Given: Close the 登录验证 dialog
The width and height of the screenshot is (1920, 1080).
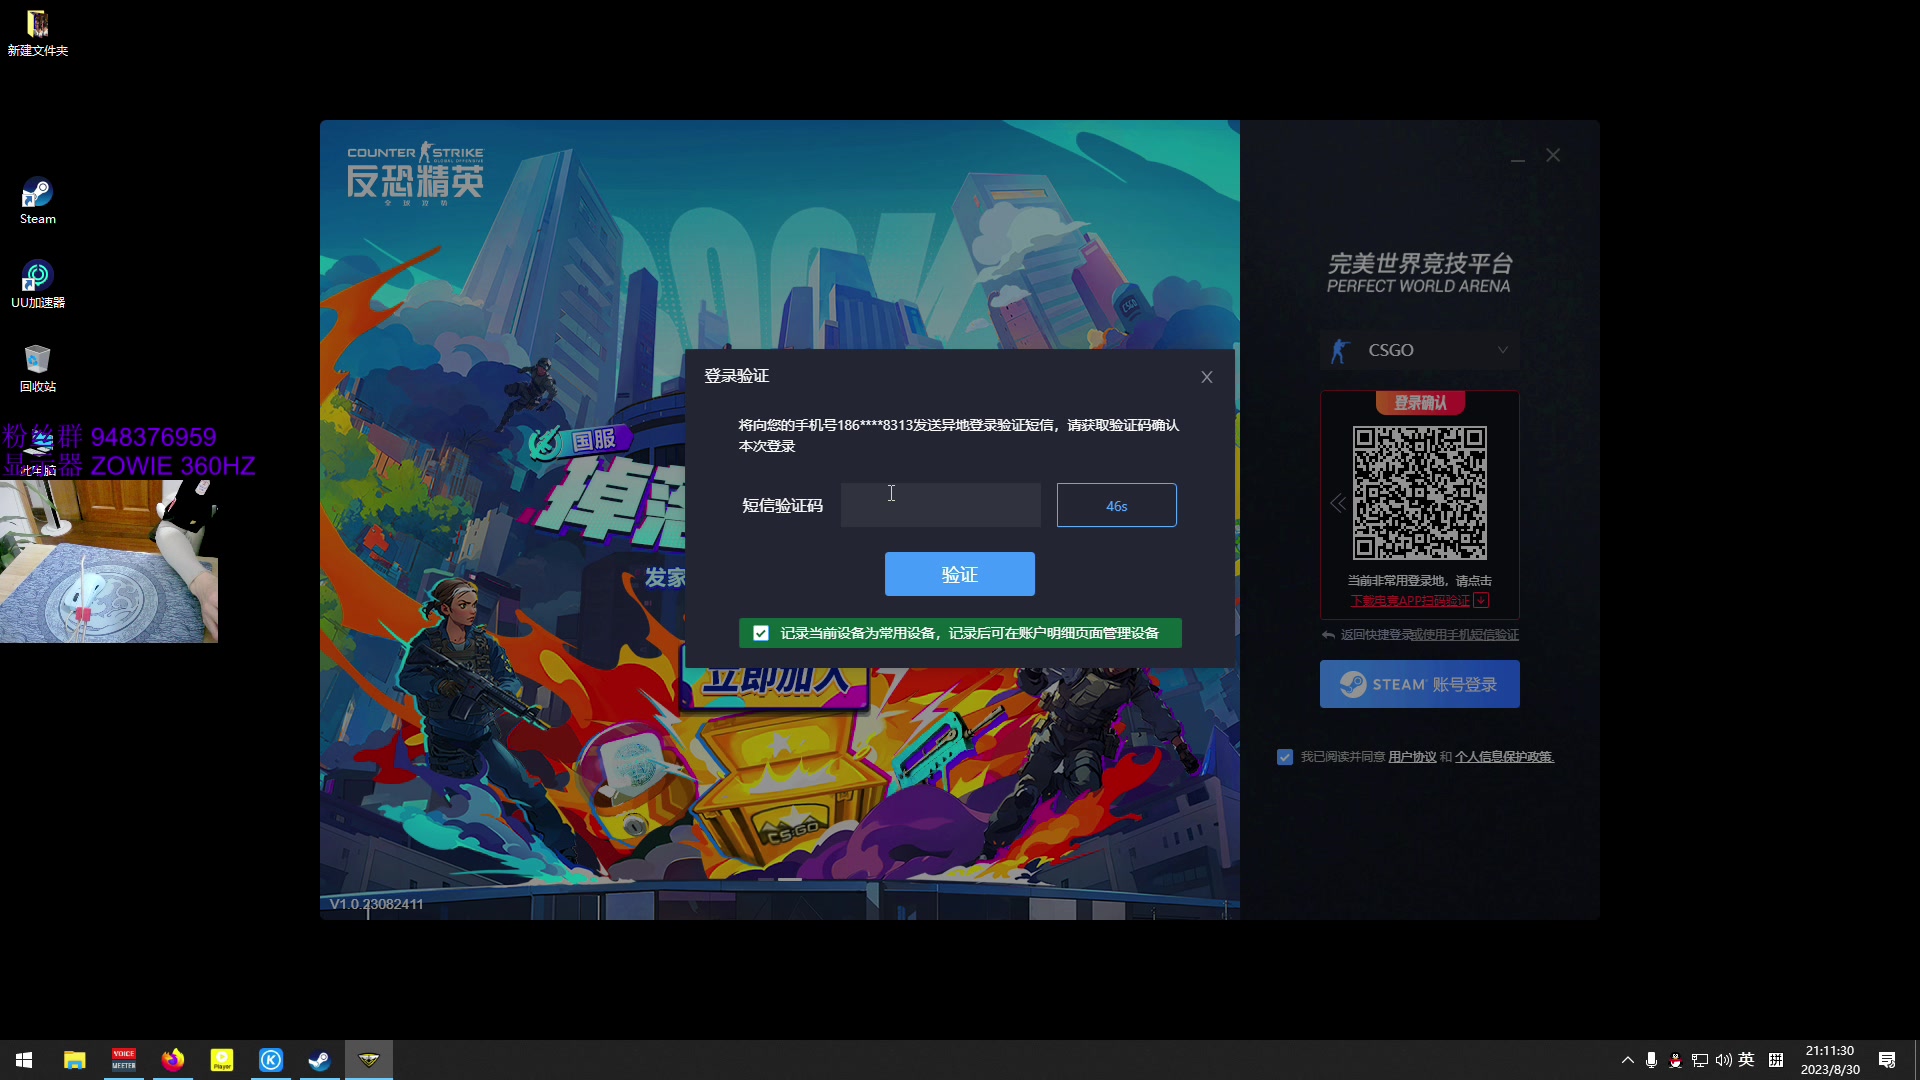Looking at the screenshot, I should (1207, 377).
